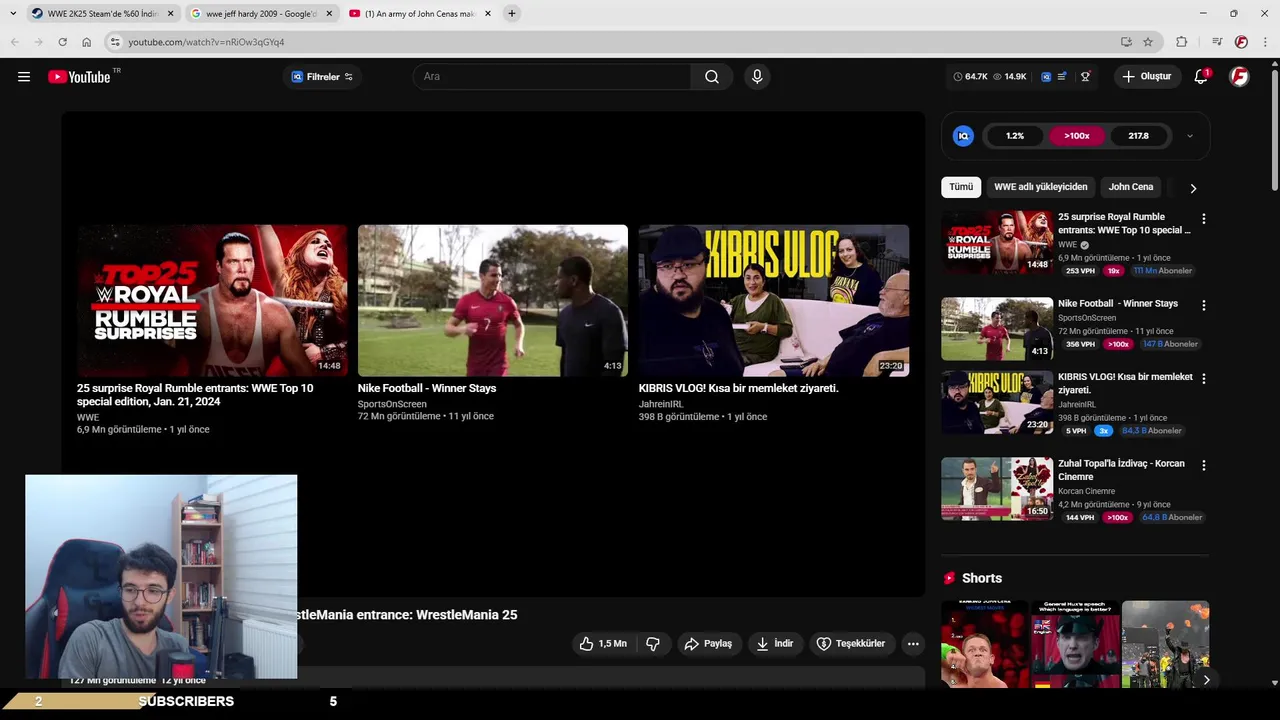Viewport: 1280px width, 720px height.
Task: Click the Teşekkürler thanks button
Action: coord(851,644)
